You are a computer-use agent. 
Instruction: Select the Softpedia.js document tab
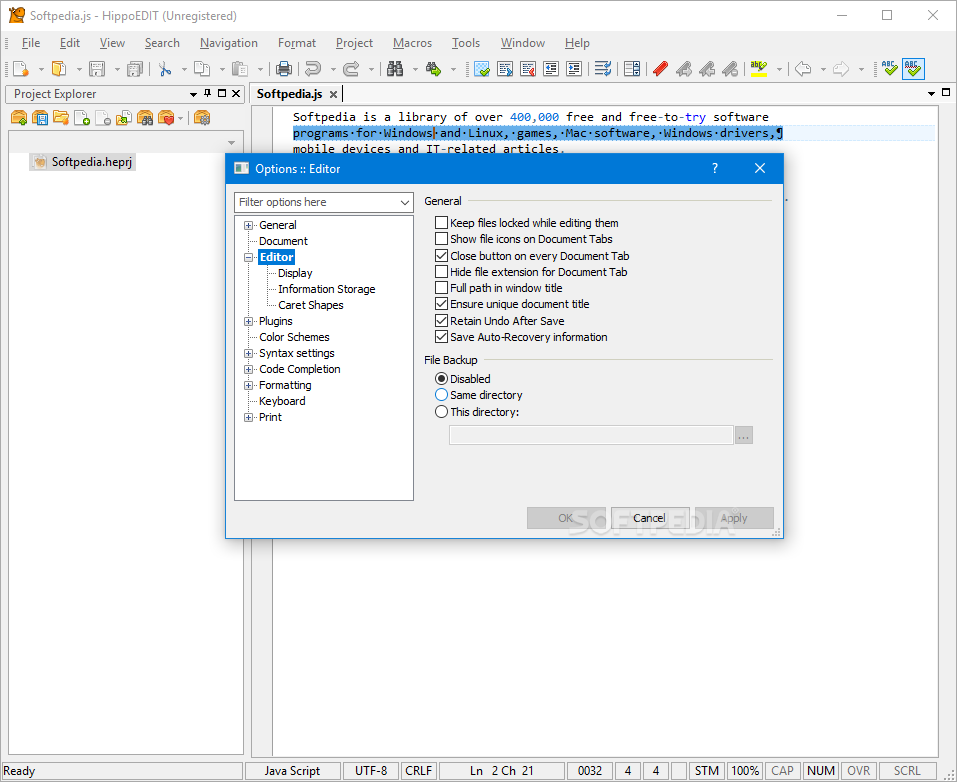coord(289,94)
